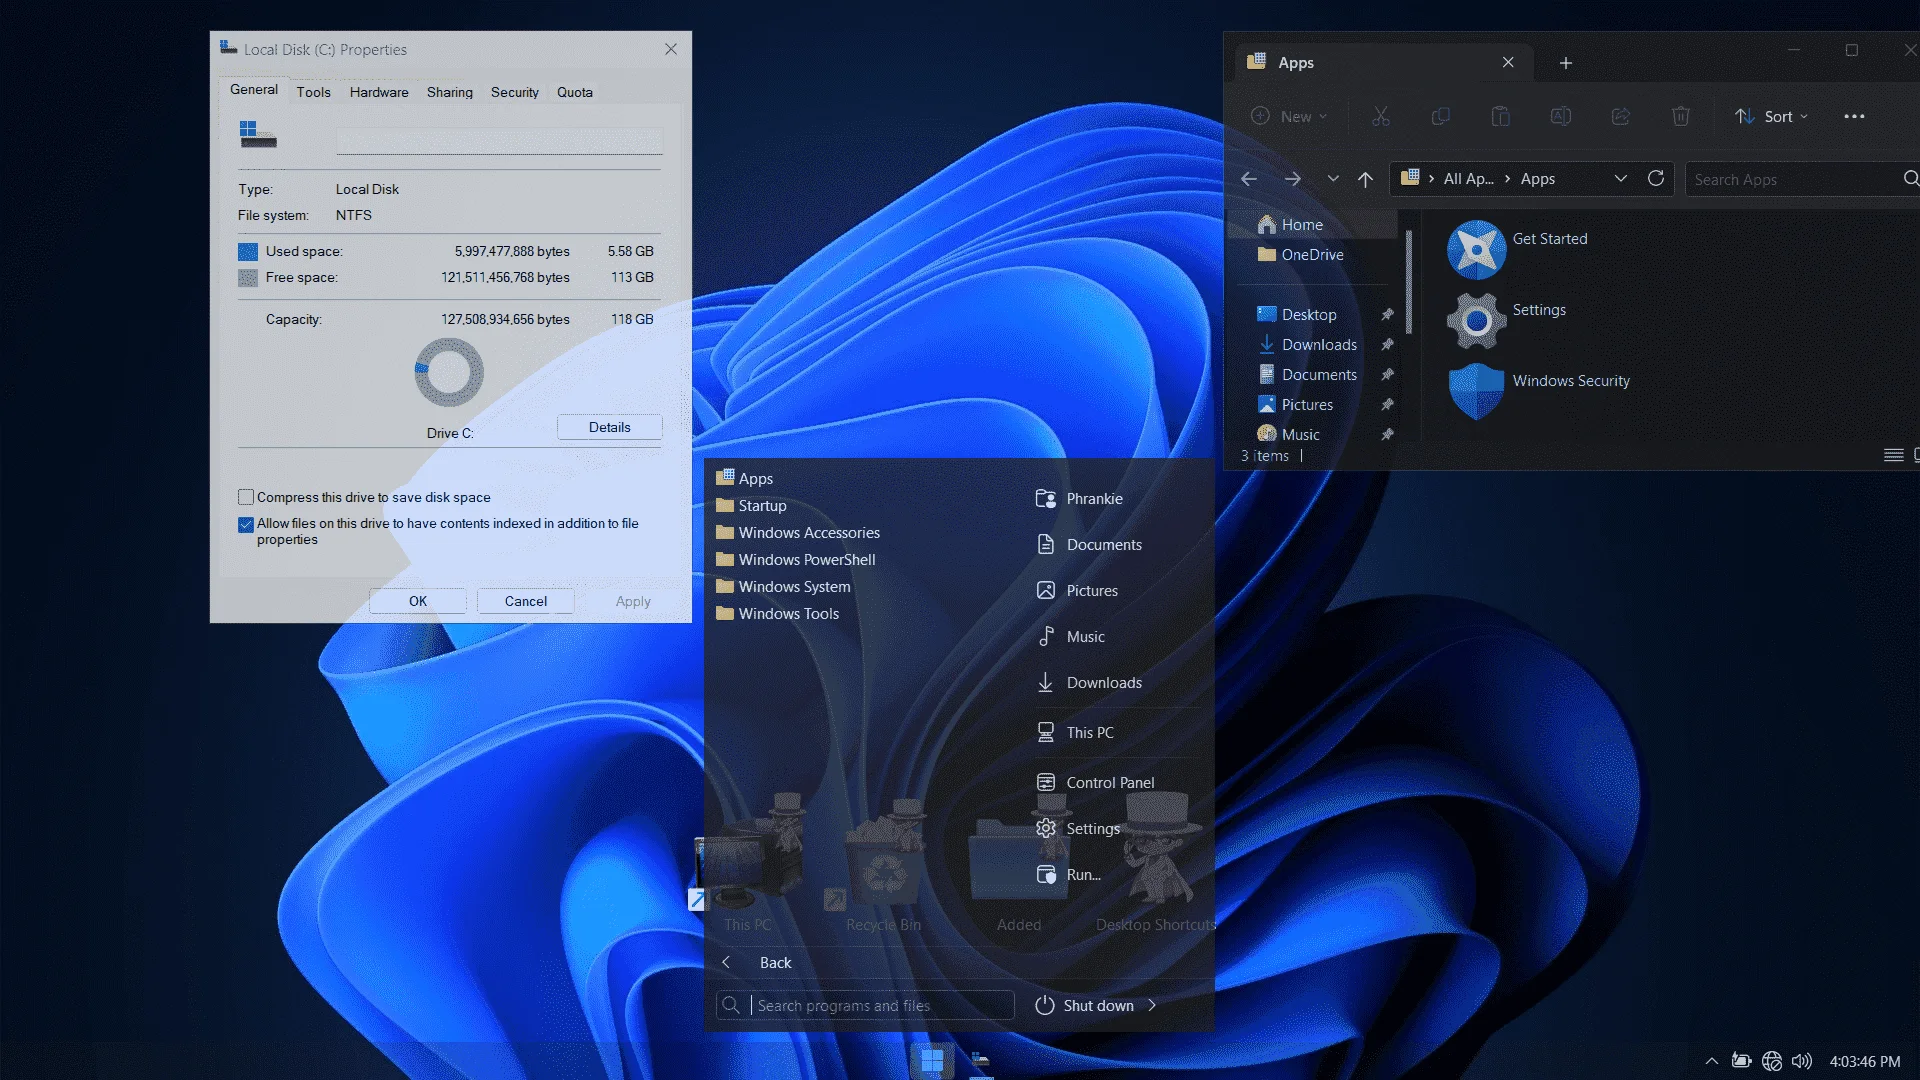
Task: Open This PC from Start menu
Action: pos(1090,733)
